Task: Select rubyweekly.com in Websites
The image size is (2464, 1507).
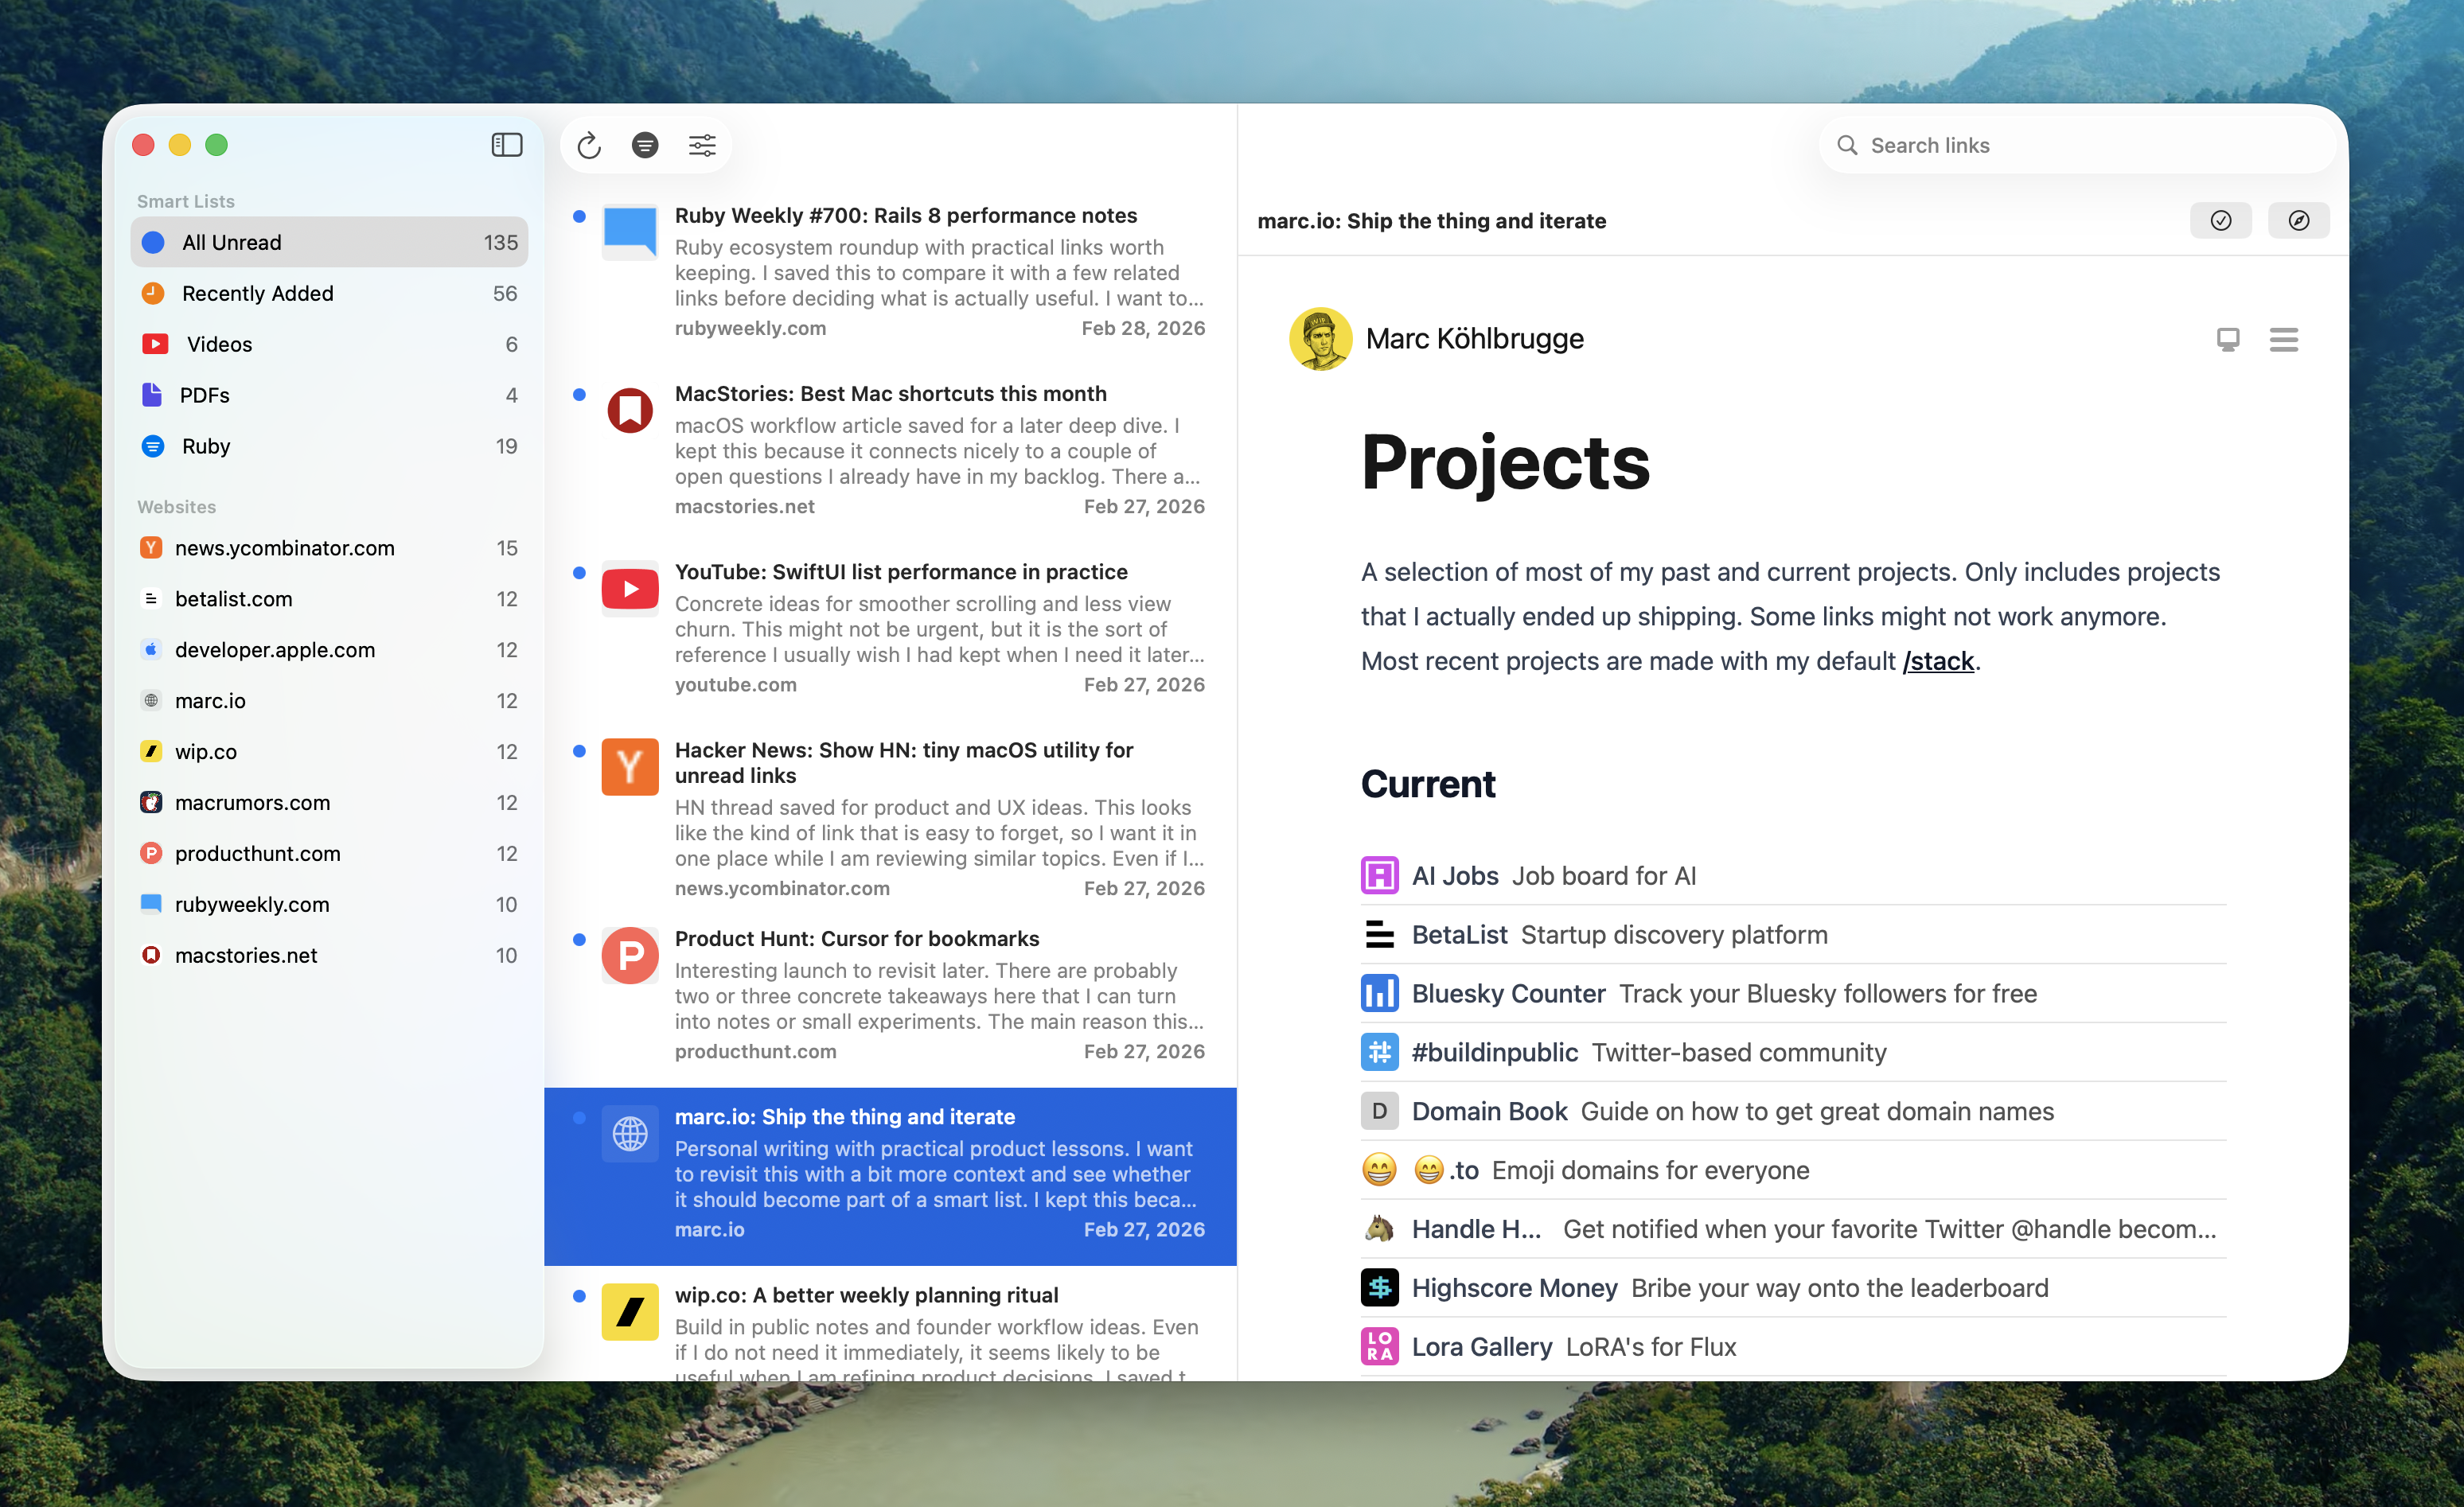Action: click(329, 905)
